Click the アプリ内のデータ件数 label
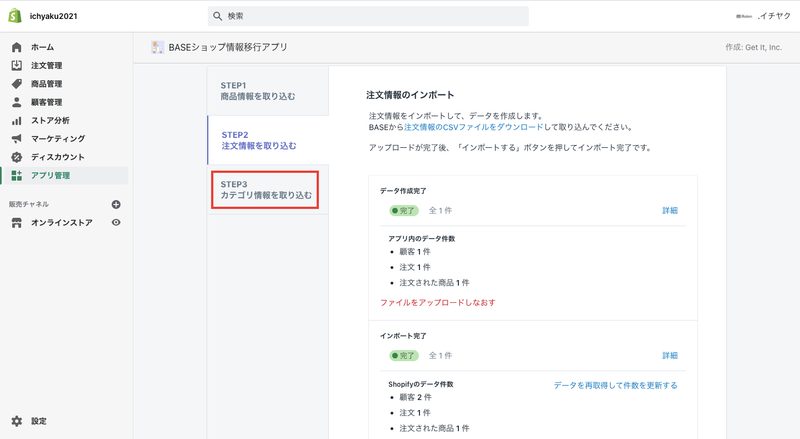Screen dimensions: 800x439 pyautogui.click(x=421, y=238)
